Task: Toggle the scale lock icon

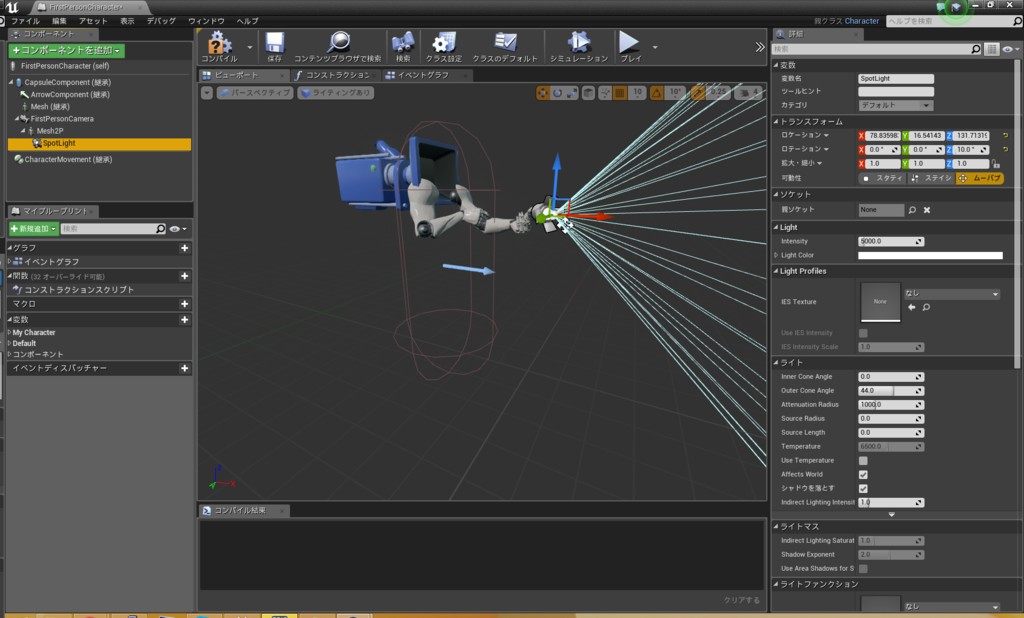Action: coord(995,163)
